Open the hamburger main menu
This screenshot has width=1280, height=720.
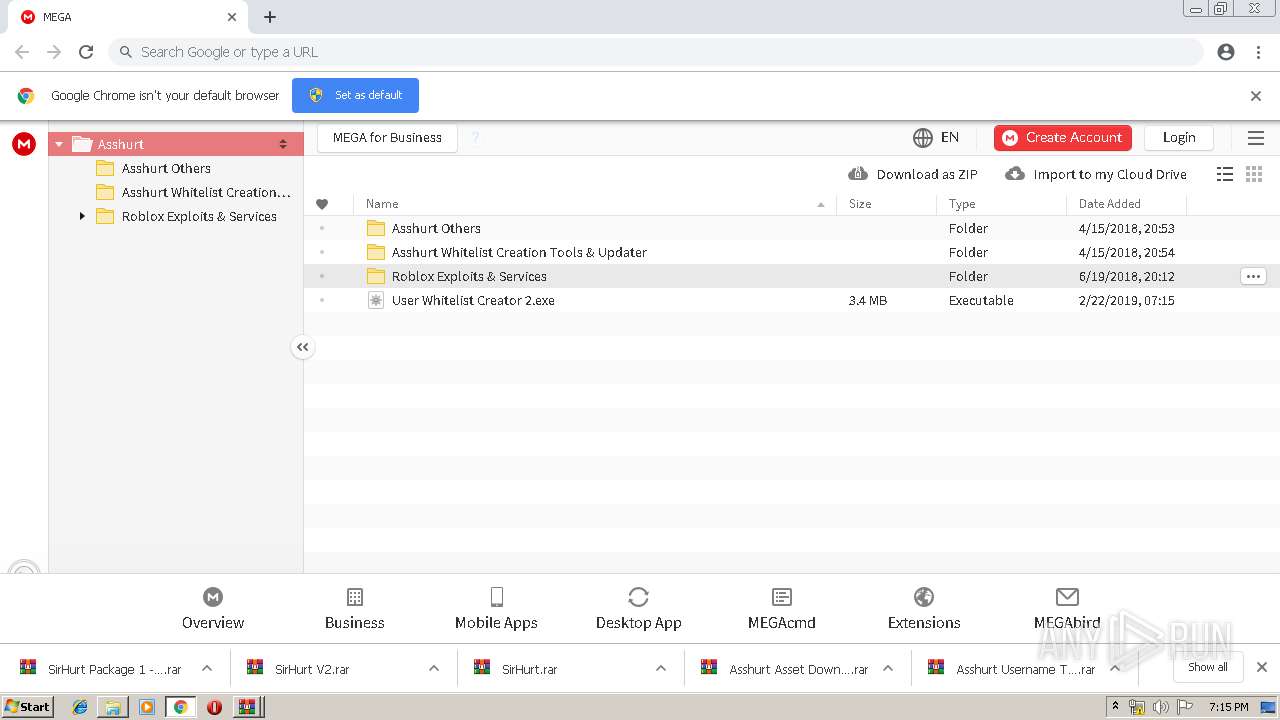[x=1256, y=138]
